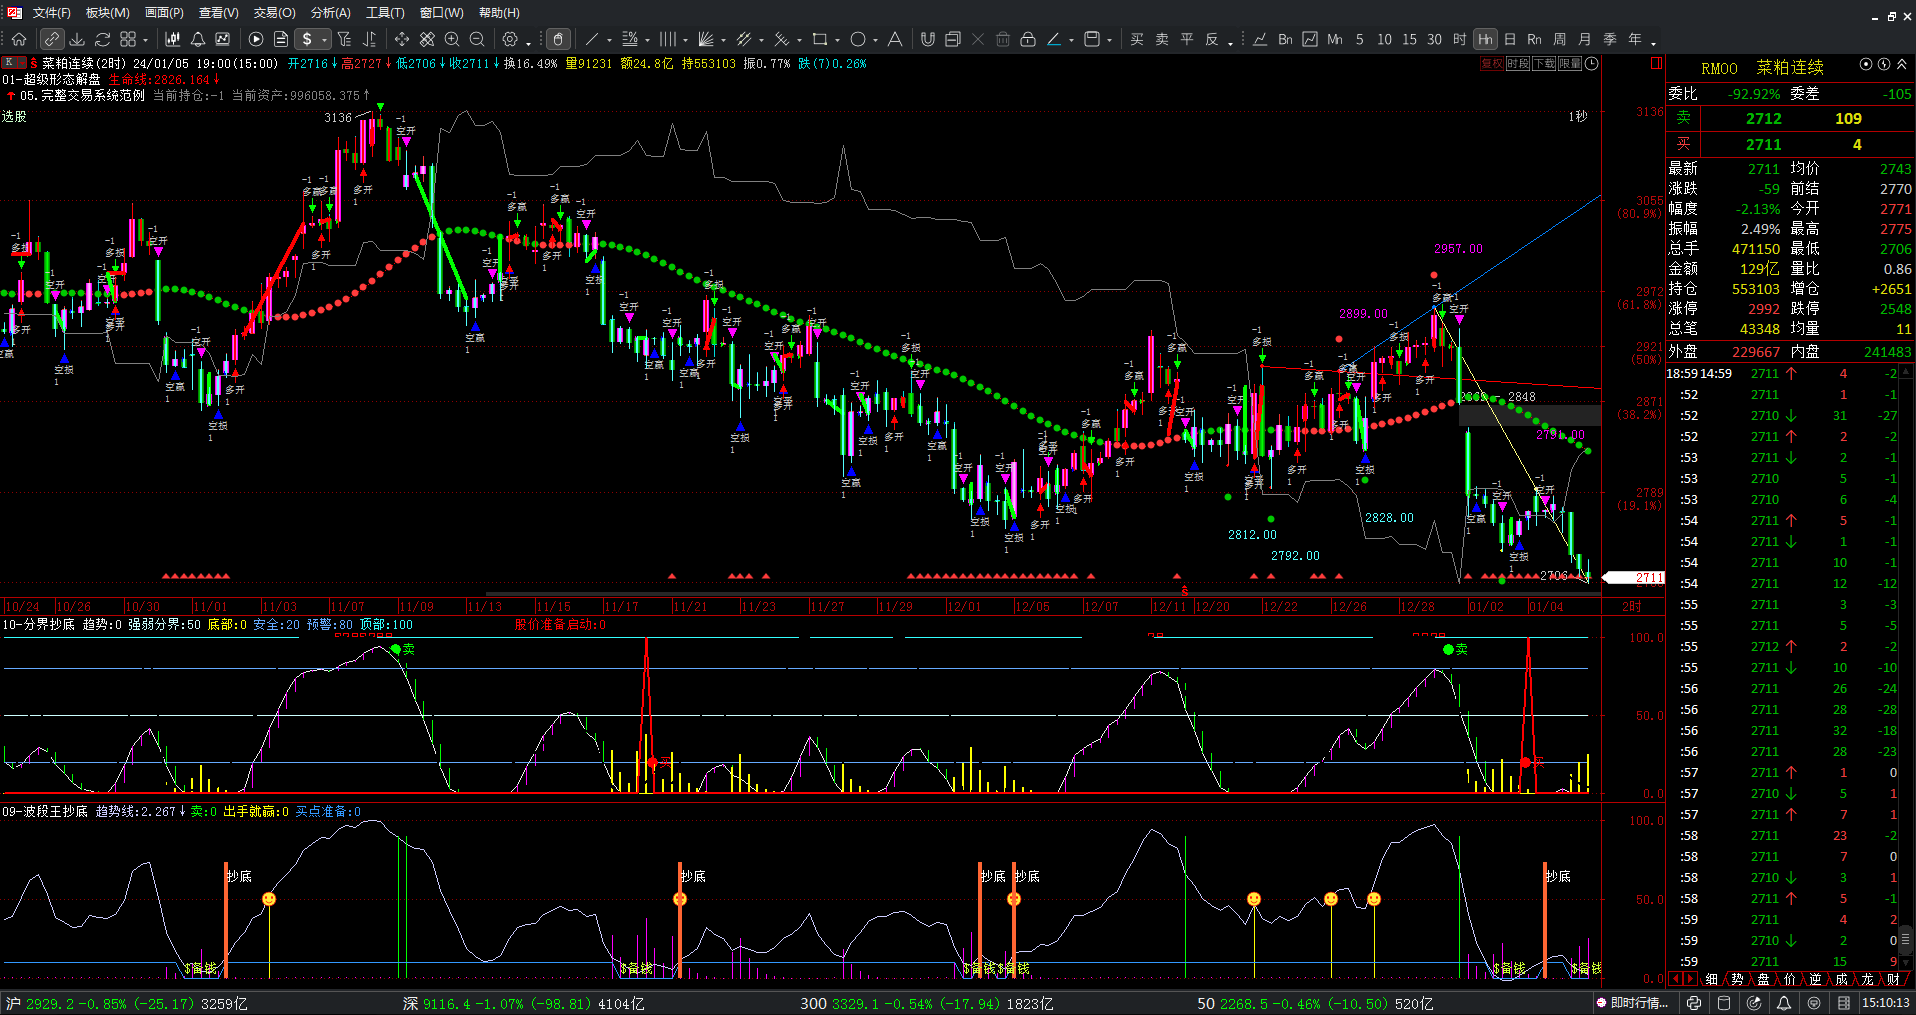Click the download data icon
The width and height of the screenshot is (1916, 1015).
pos(77,39)
